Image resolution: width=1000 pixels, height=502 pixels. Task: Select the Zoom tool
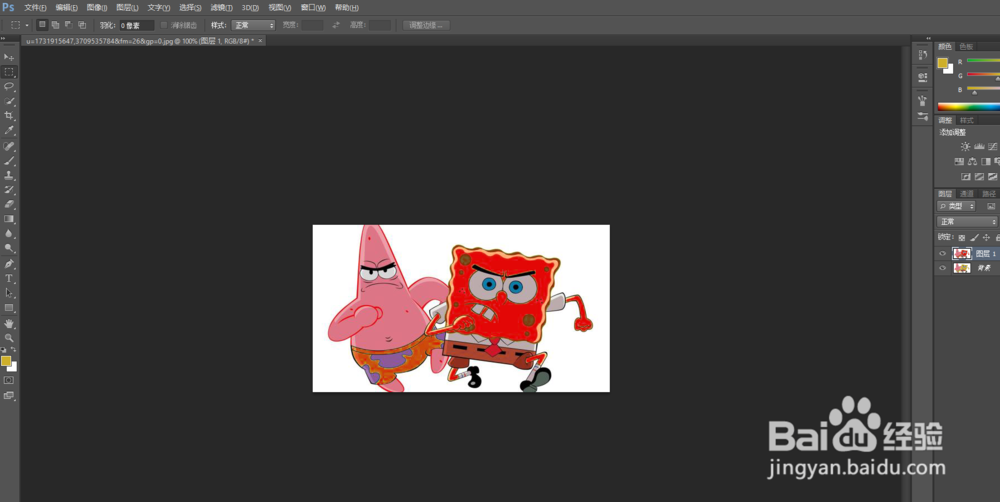pos(9,338)
